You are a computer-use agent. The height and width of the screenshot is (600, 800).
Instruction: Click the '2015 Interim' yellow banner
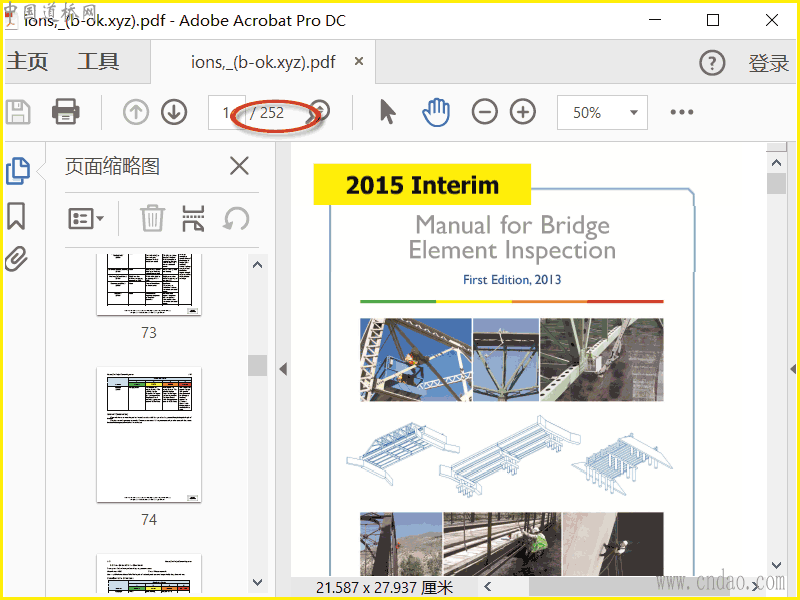422,185
